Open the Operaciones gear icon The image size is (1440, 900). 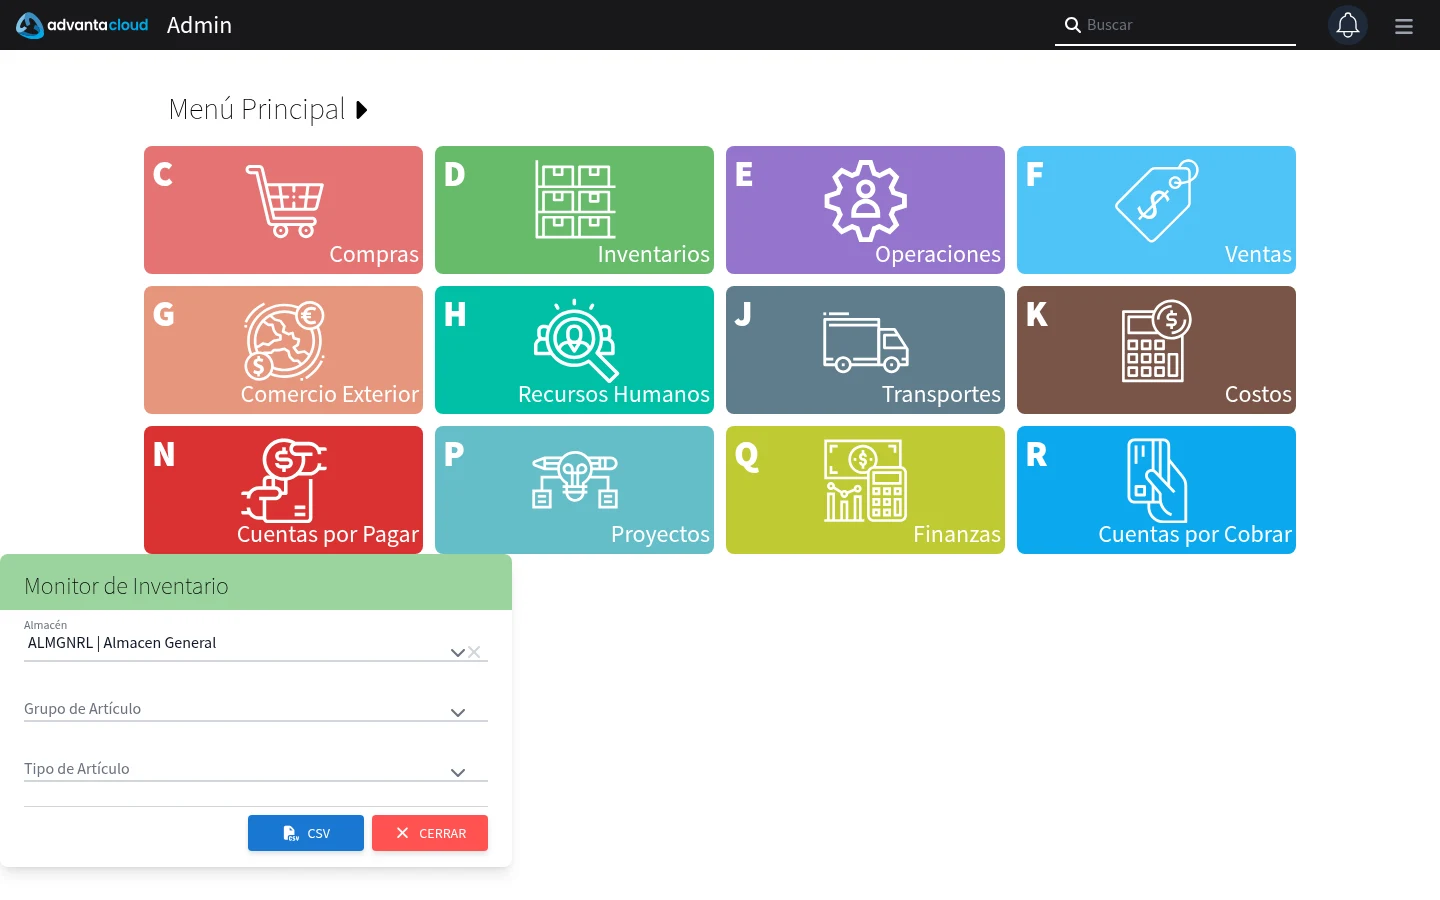coord(866,201)
